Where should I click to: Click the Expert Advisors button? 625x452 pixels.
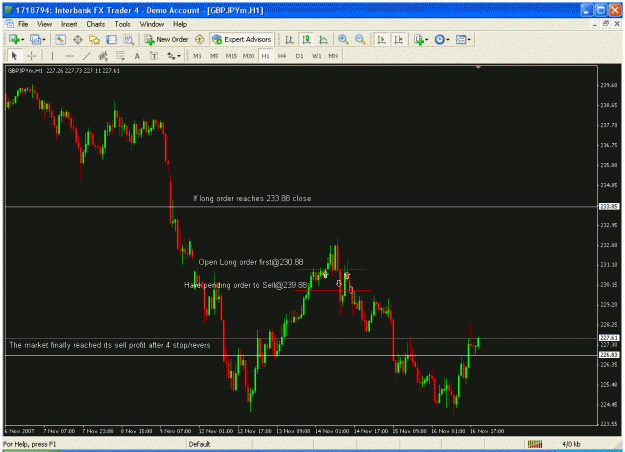click(x=242, y=39)
